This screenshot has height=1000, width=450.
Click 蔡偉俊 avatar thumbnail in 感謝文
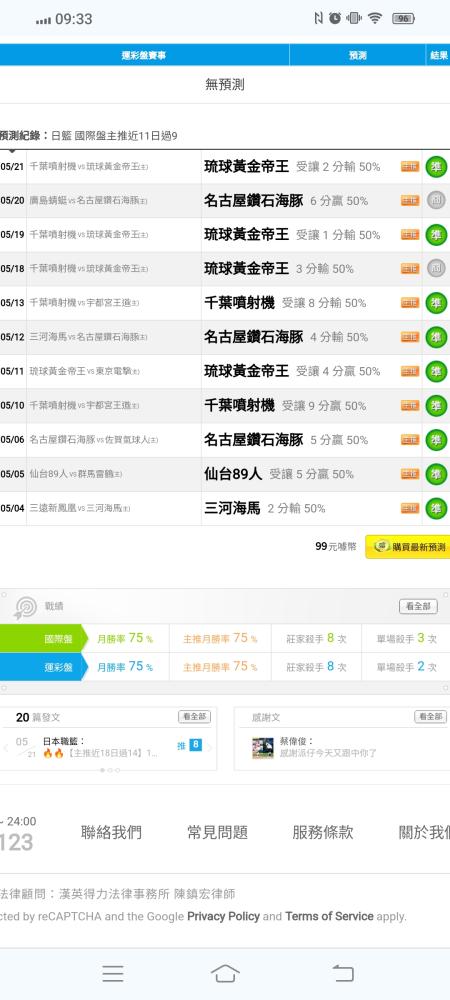tap(263, 748)
